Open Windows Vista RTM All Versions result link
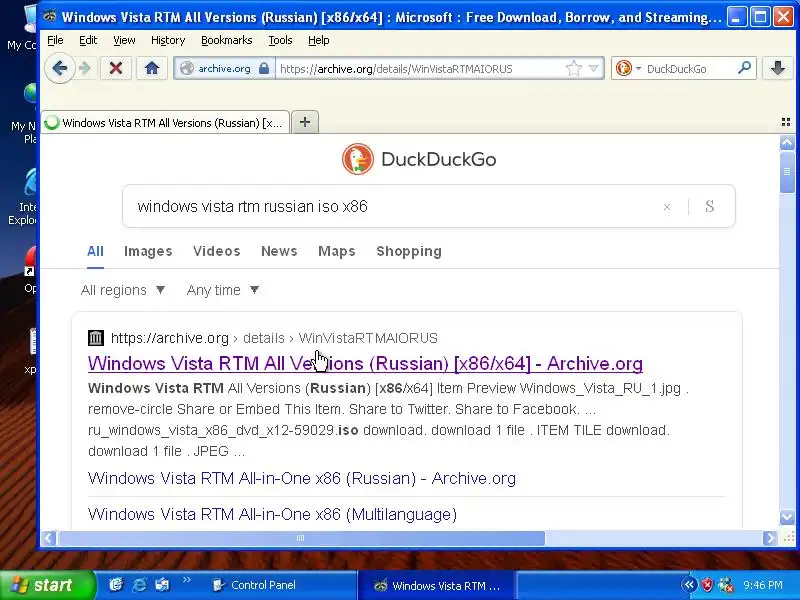This screenshot has height=600, width=800. pyautogui.click(x=365, y=363)
